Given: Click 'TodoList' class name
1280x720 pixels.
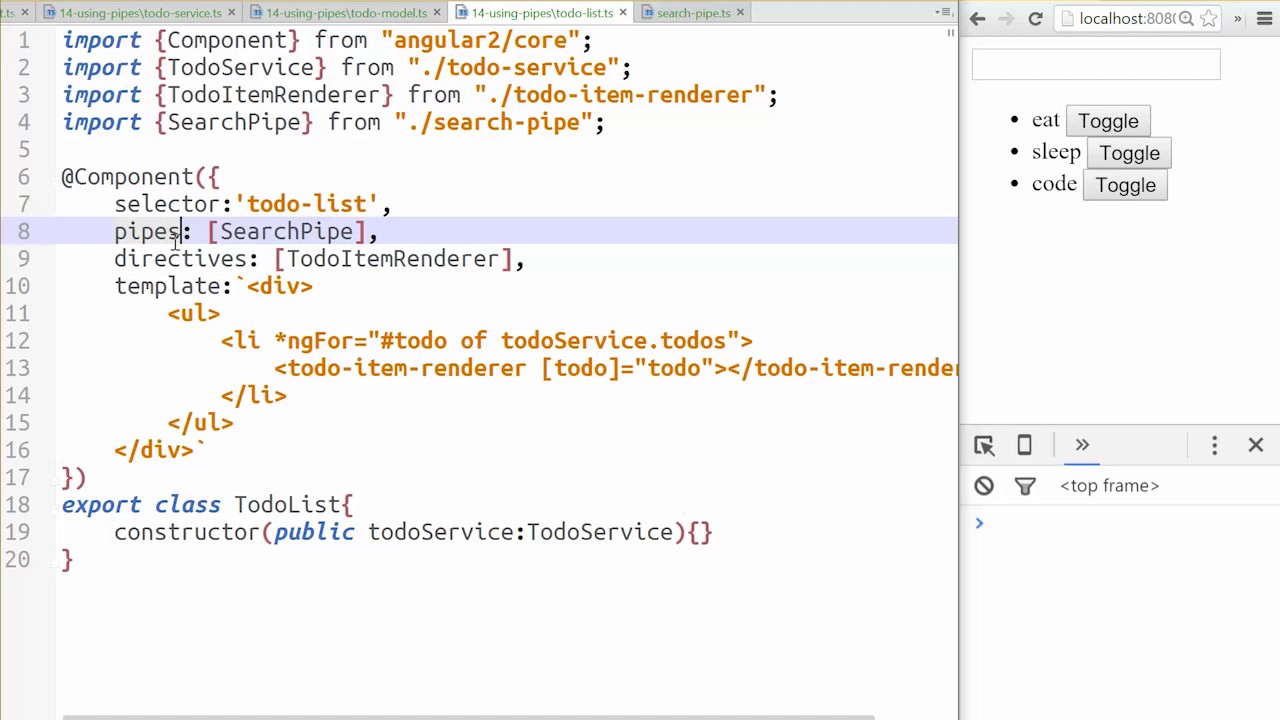Looking at the screenshot, I should 287,505.
